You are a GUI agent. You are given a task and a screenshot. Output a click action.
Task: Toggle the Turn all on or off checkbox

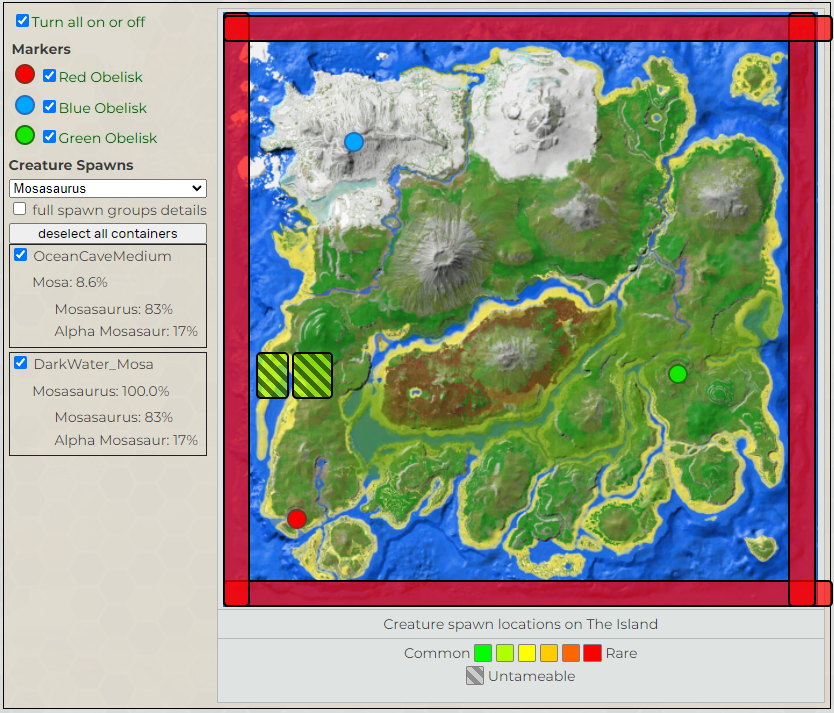(x=22, y=21)
